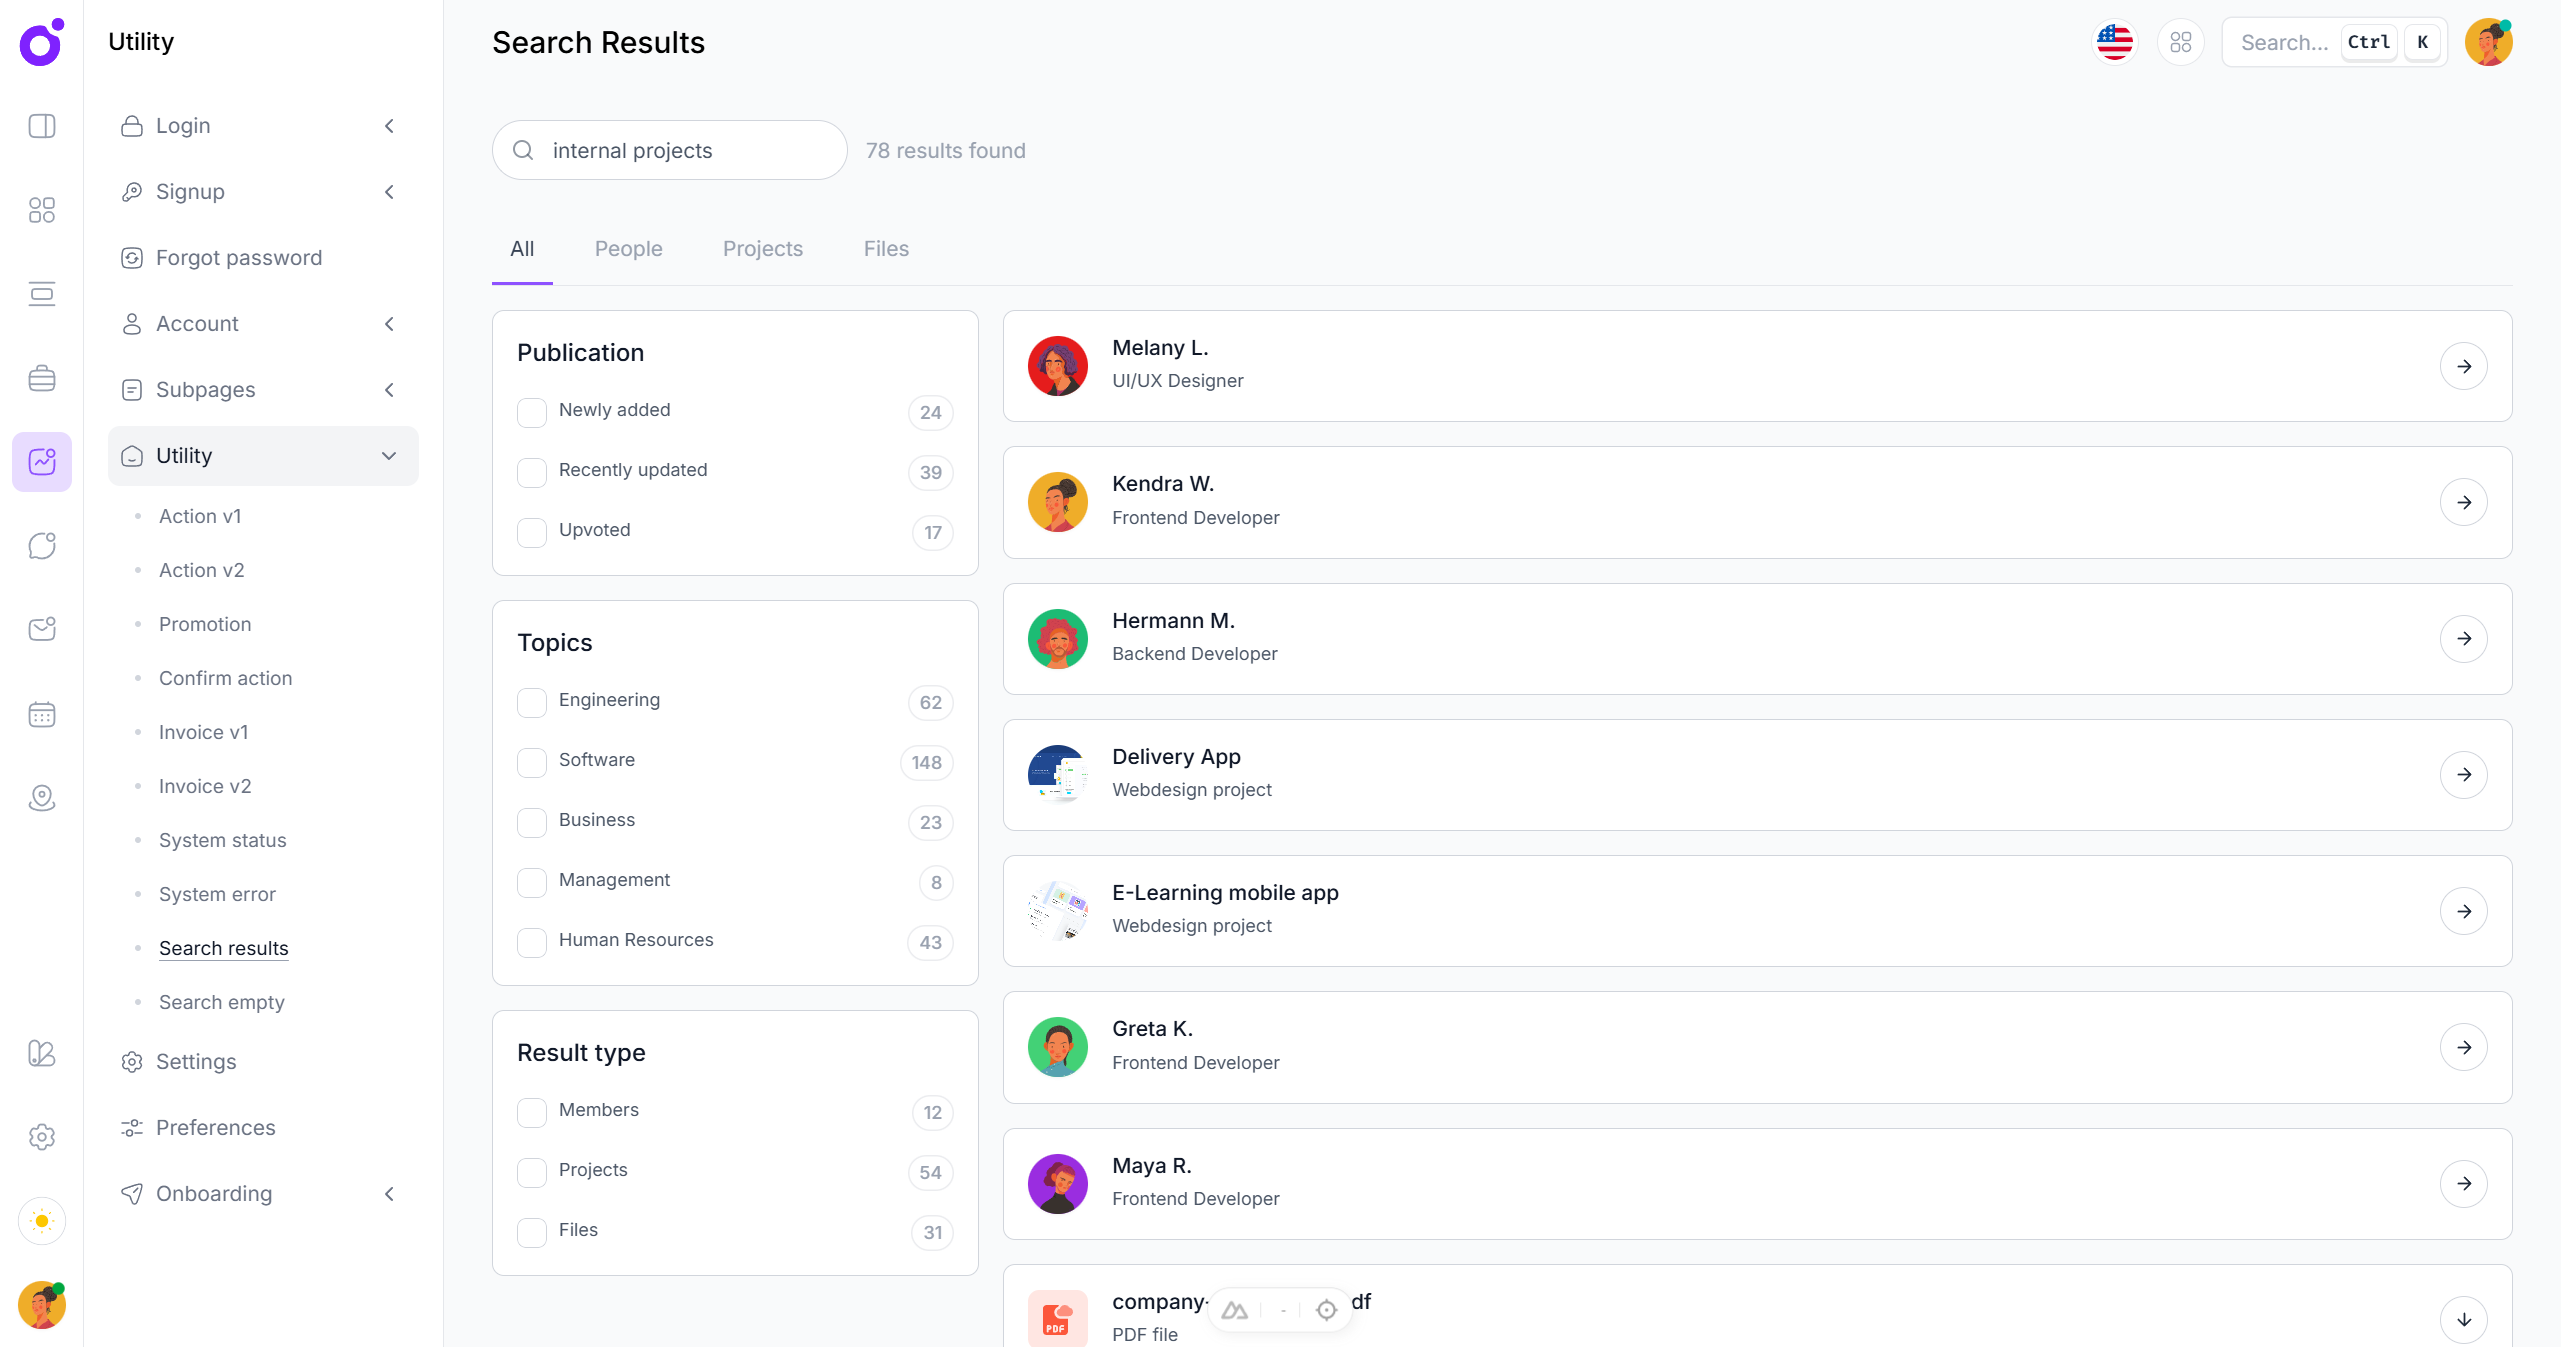Open the Files tab in search results

[885, 249]
